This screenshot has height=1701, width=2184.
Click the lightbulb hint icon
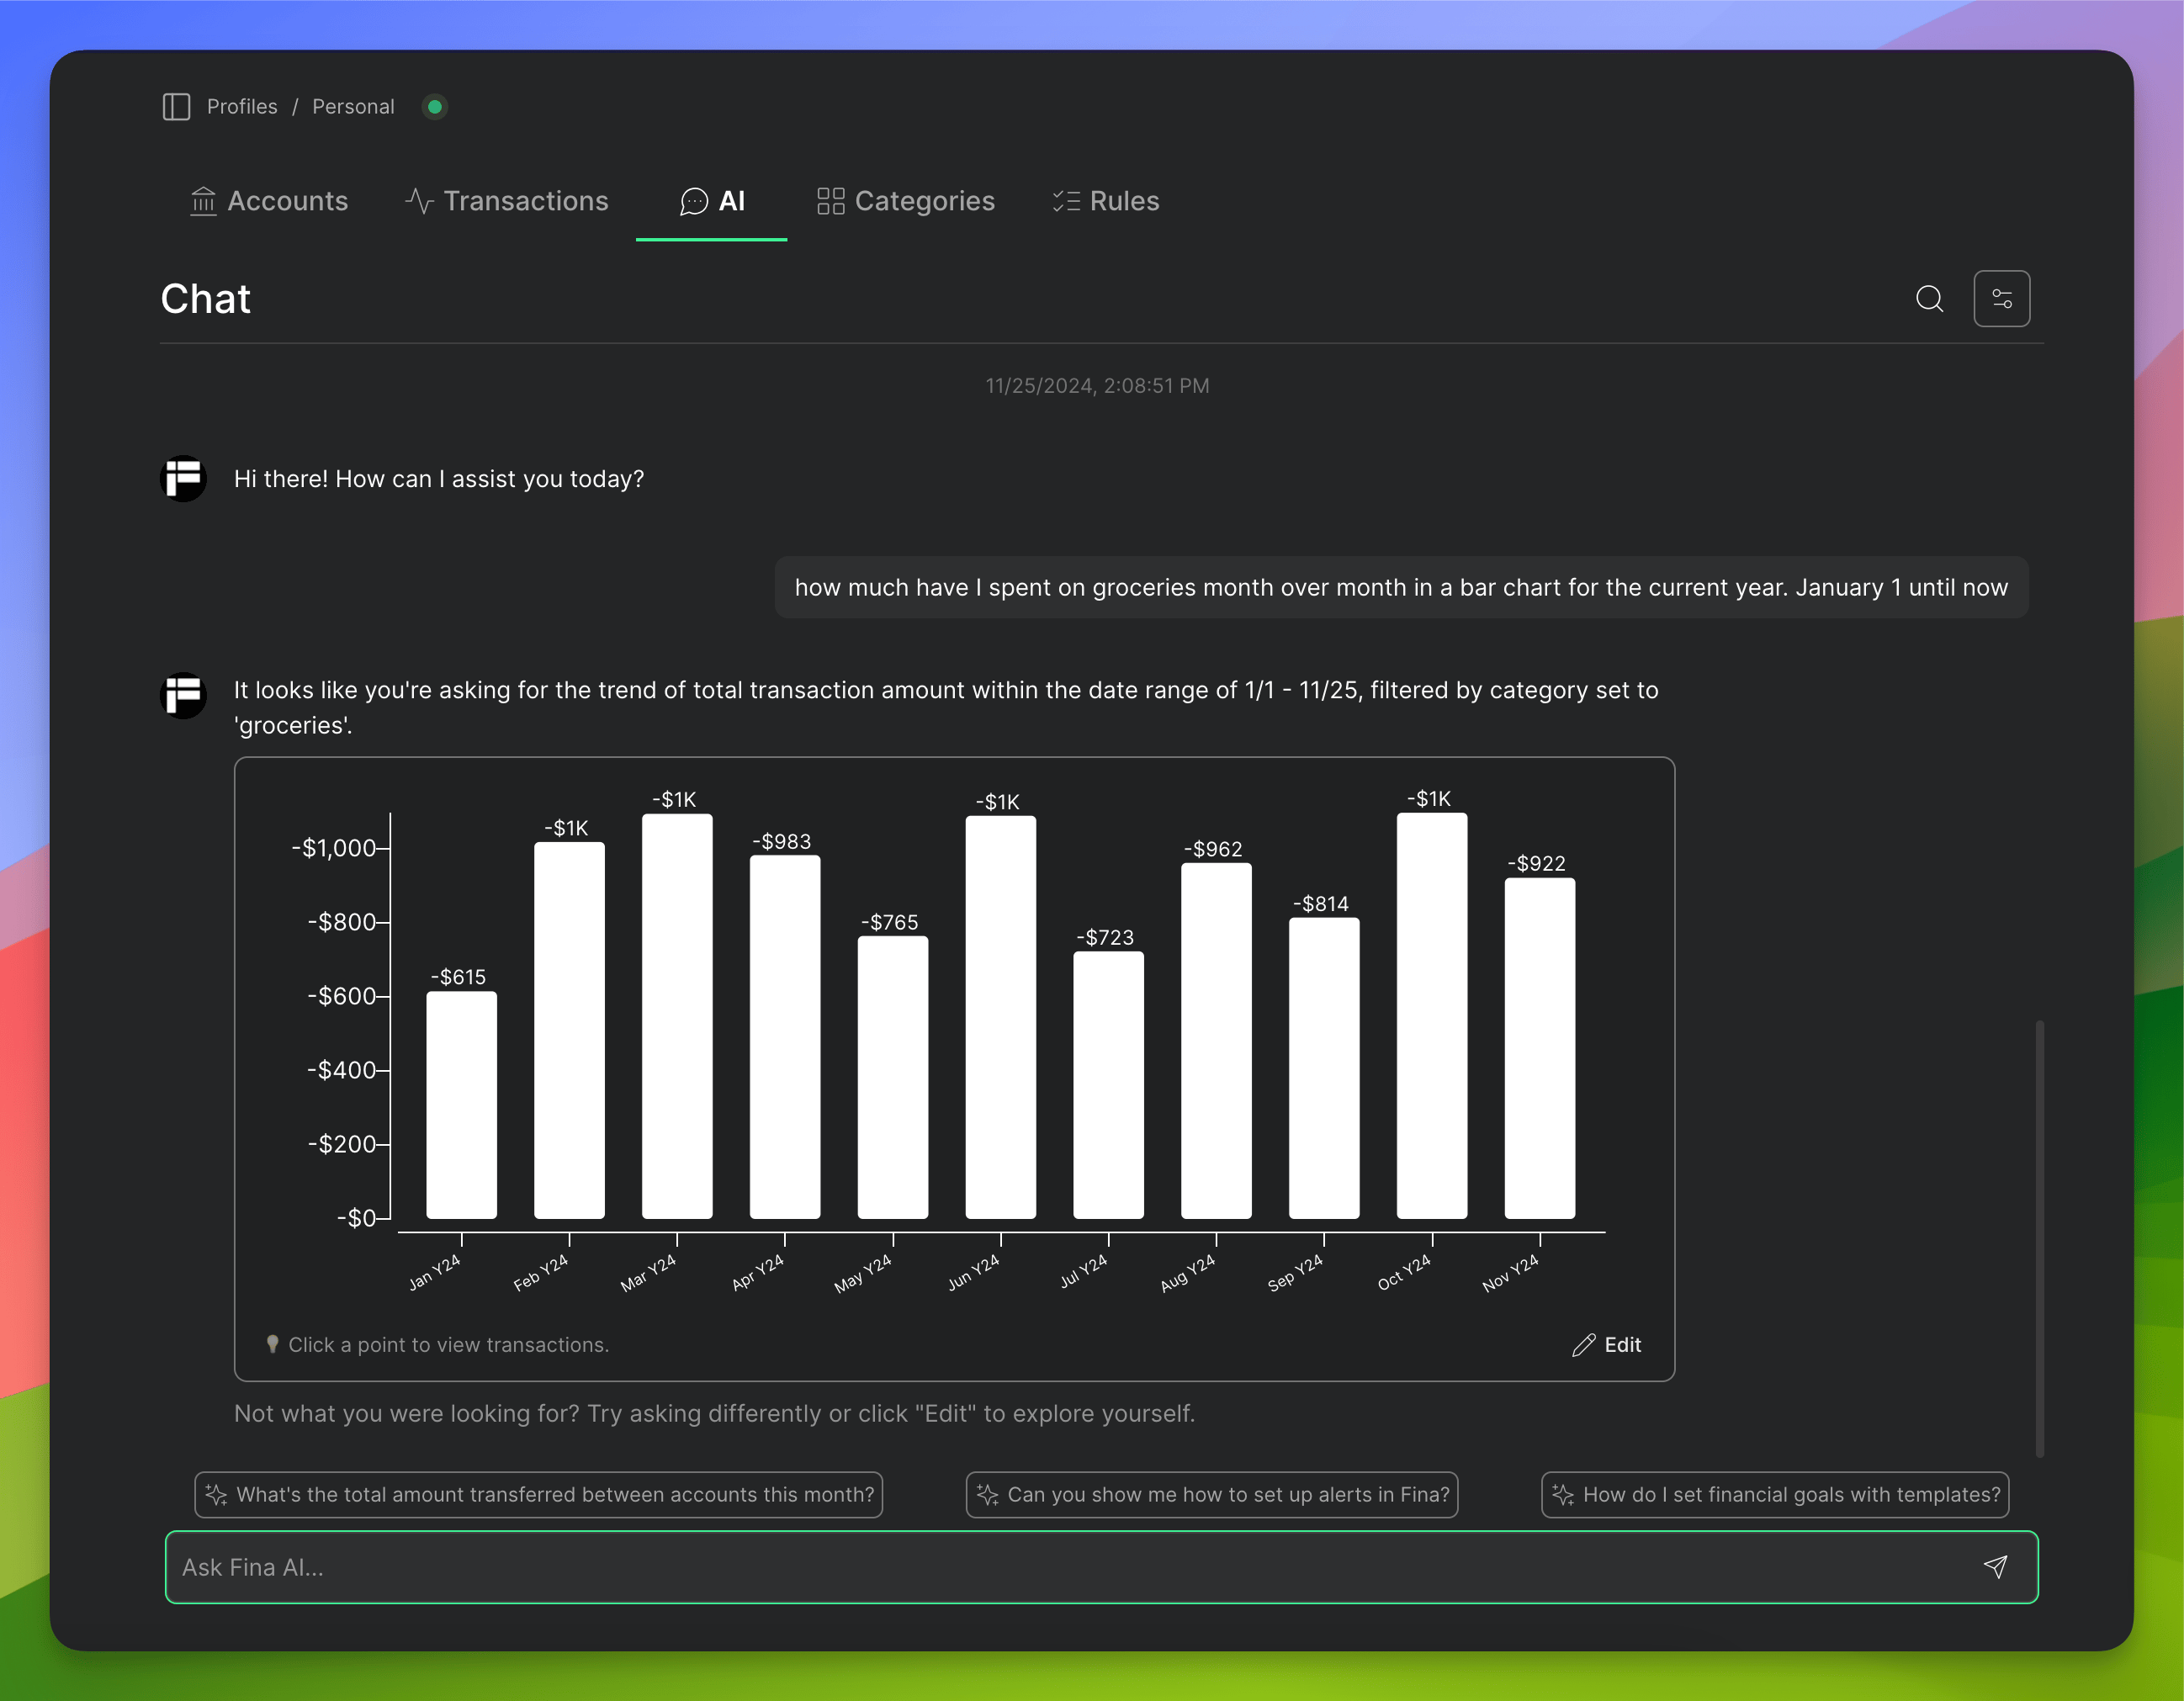(272, 1345)
